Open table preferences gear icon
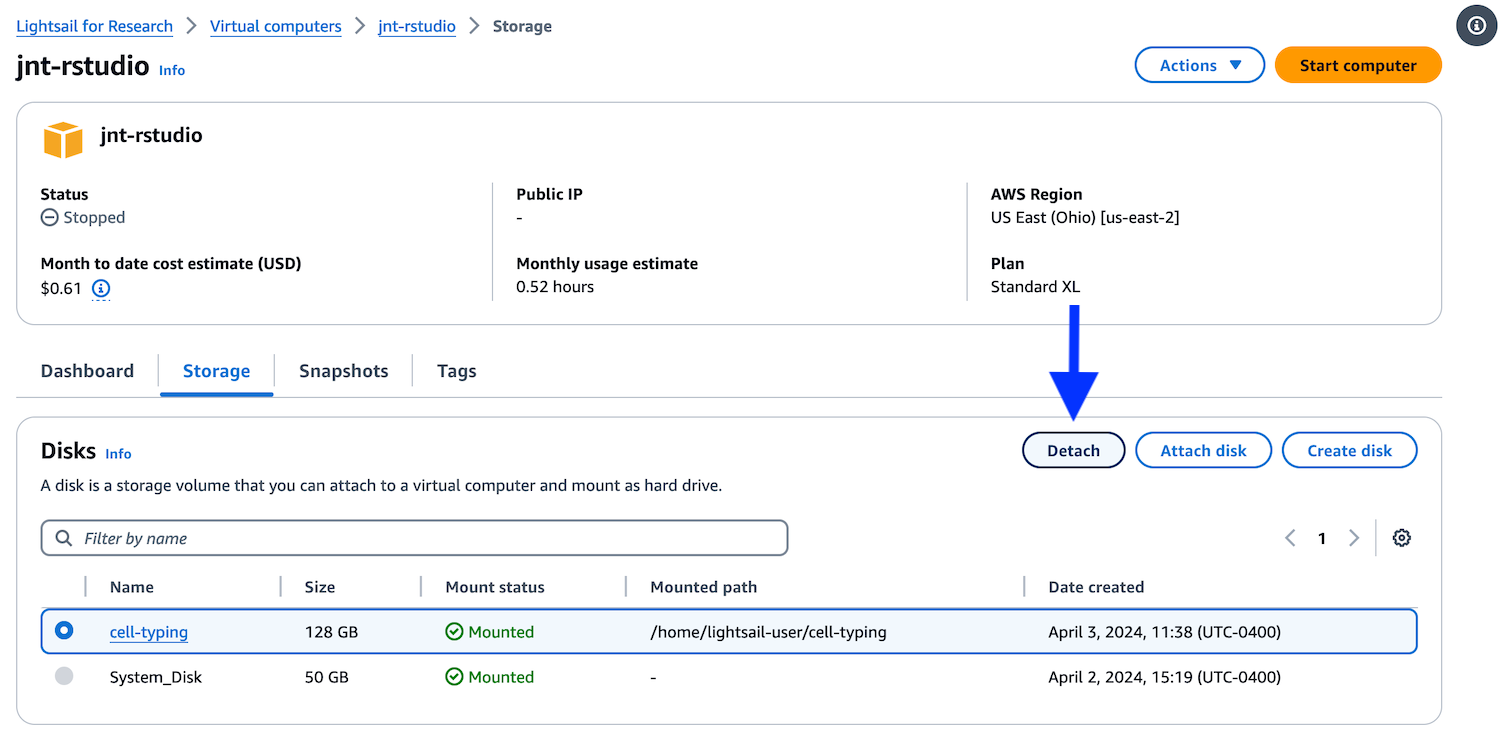1500x744 pixels. click(x=1402, y=538)
